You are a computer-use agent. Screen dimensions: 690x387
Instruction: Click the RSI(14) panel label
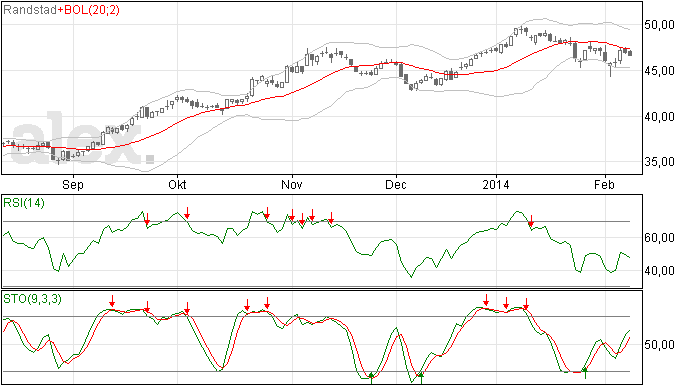click(x=24, y=203)
